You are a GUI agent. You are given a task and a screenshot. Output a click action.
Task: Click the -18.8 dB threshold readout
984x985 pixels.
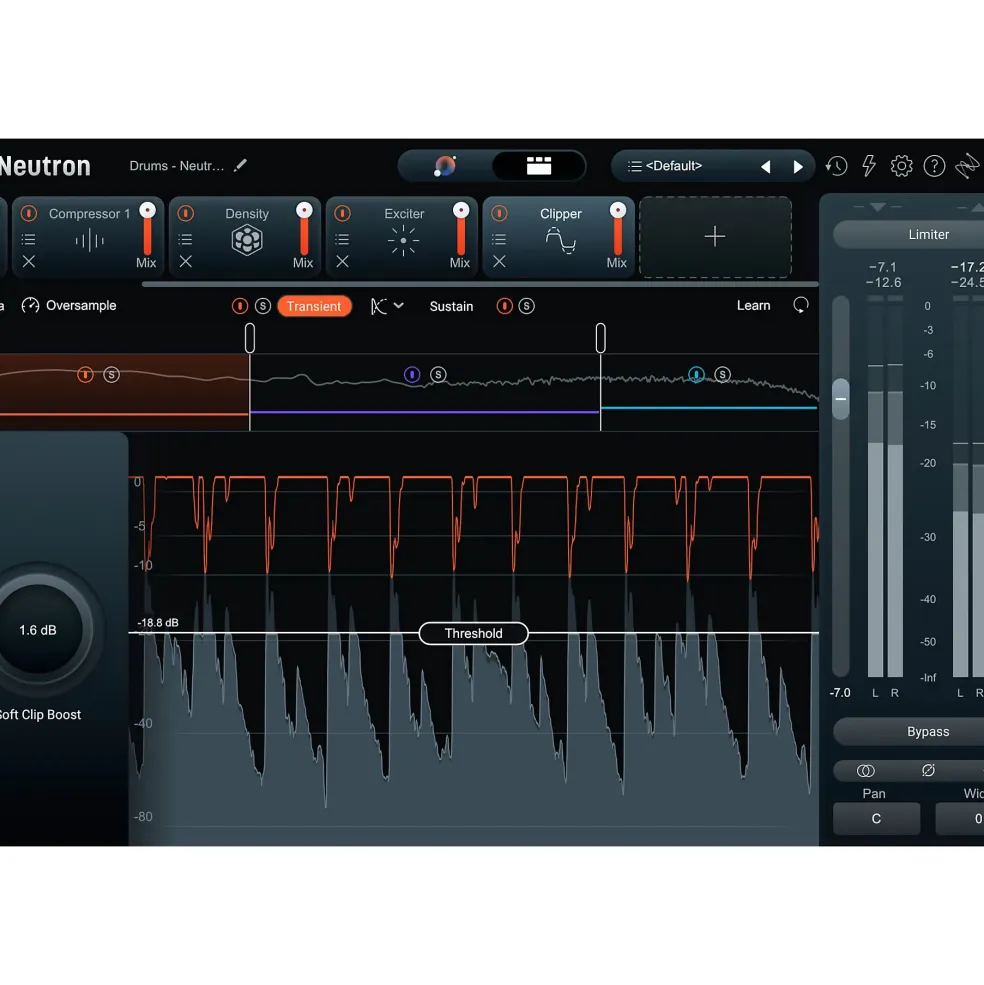[158, 623]
